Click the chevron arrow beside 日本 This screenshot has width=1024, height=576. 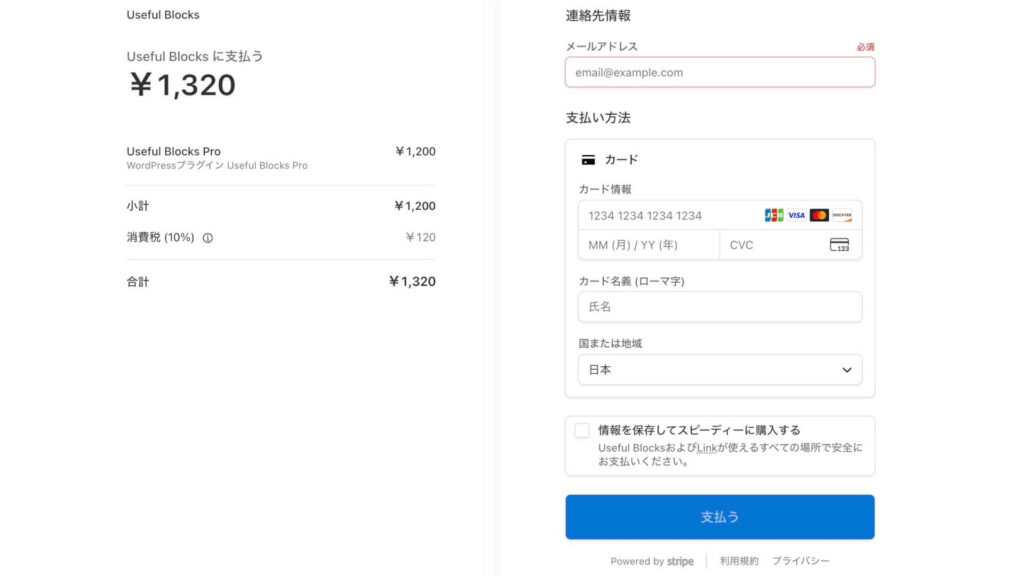click(x=847, y=370)
